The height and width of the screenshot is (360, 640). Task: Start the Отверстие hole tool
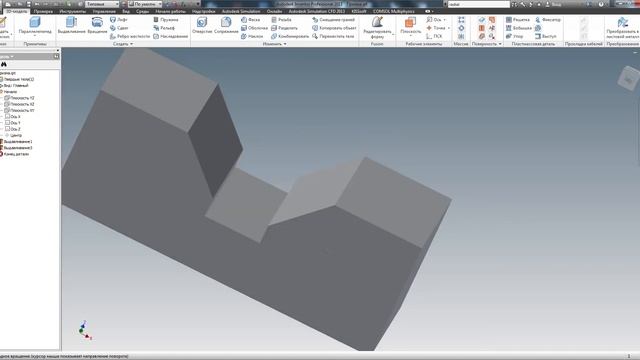202,25
